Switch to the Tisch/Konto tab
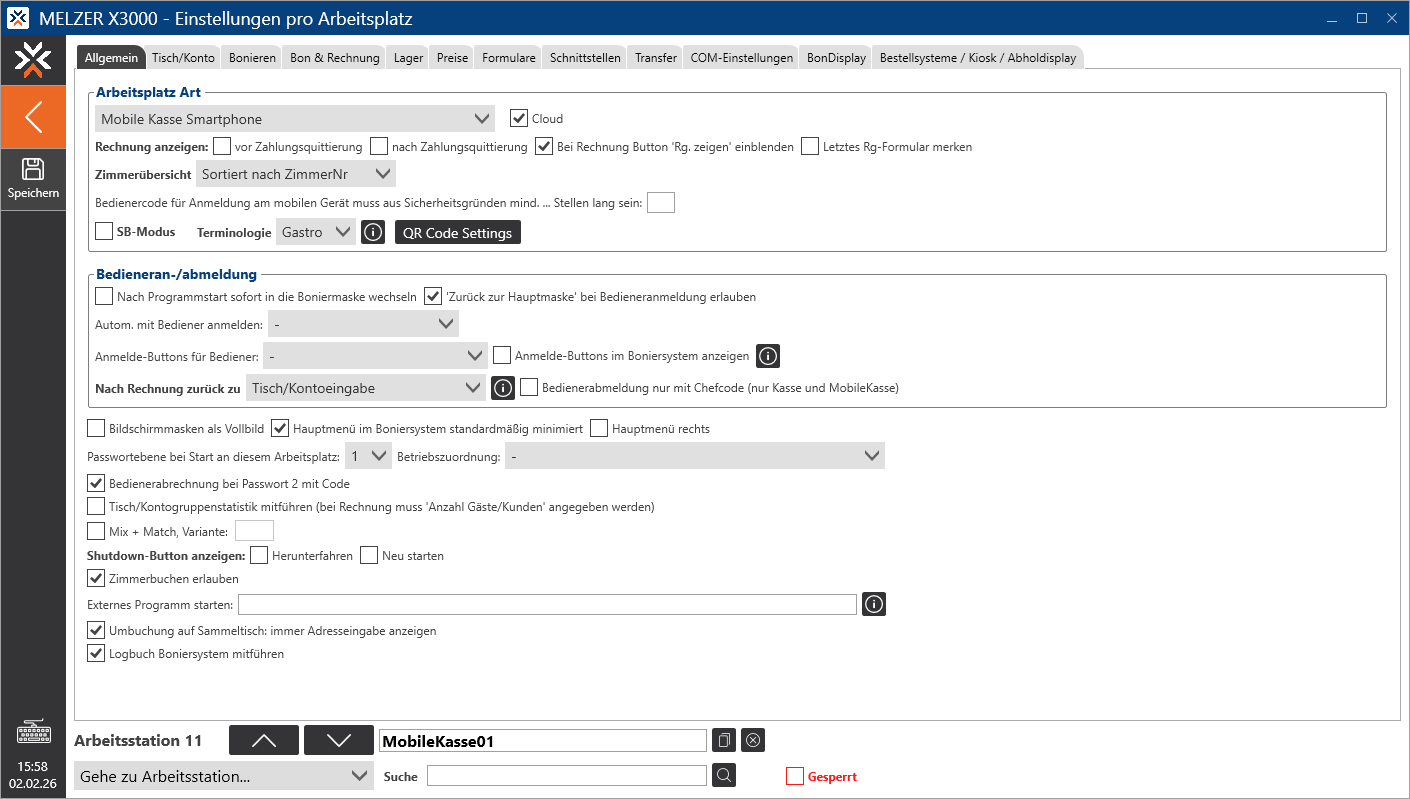This screenshot has width=1410, height=799. 183,58
